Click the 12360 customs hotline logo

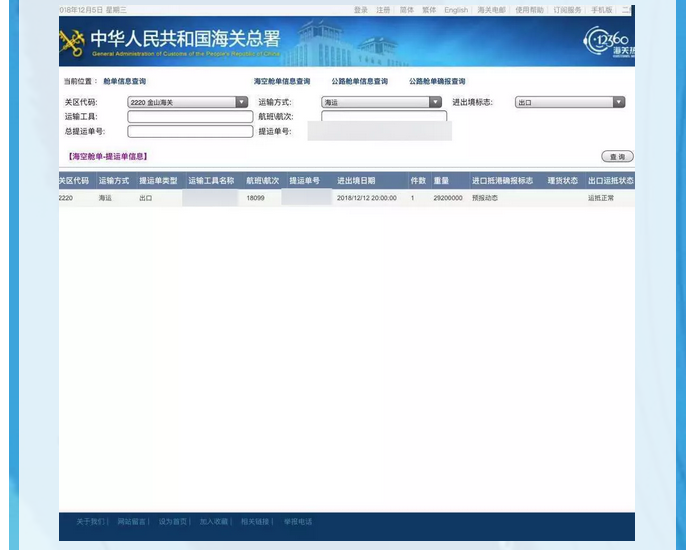point(608,41)
